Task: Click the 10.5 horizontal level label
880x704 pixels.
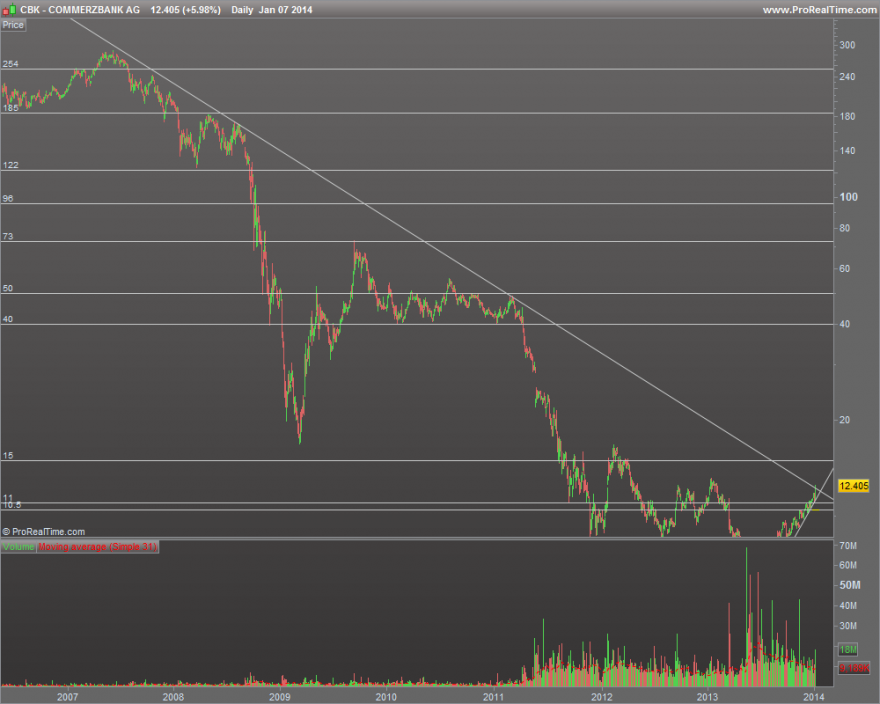Action: 12,505
